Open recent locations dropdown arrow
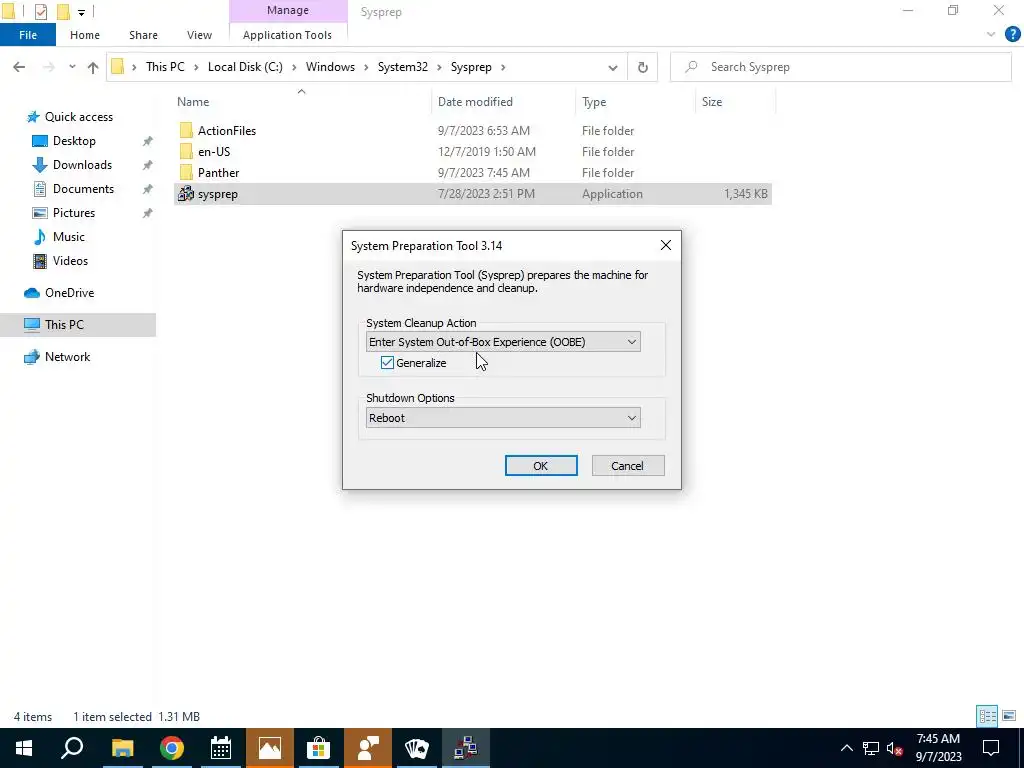The image size is (1024, 768). coord(72,67)
